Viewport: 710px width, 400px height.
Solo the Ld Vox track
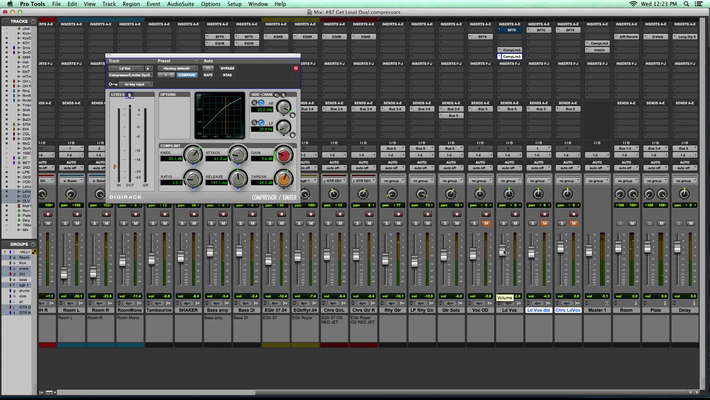tap(503, 223)
